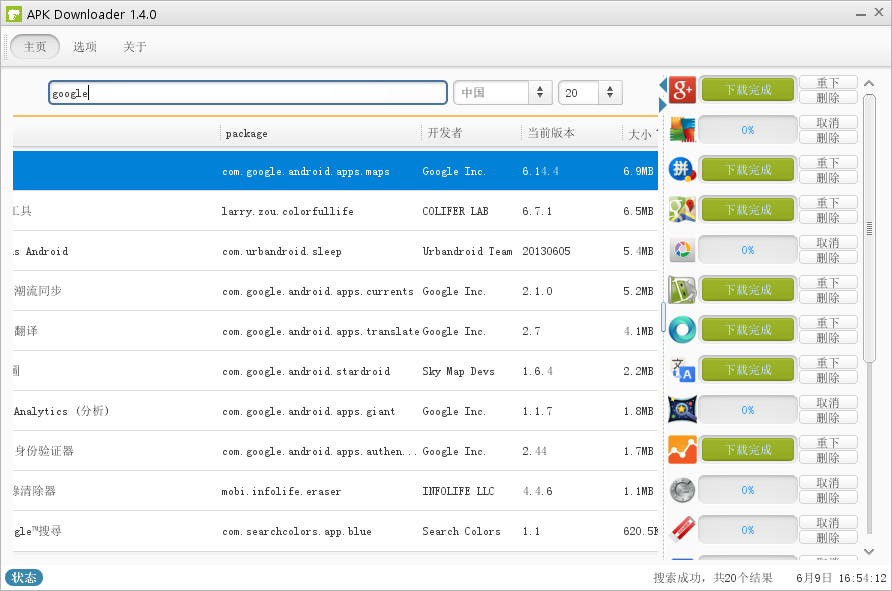Click 重下 for the Google+ download
Image resolution: width=892 pixels, height=591 pixels.
click(828, 82)
